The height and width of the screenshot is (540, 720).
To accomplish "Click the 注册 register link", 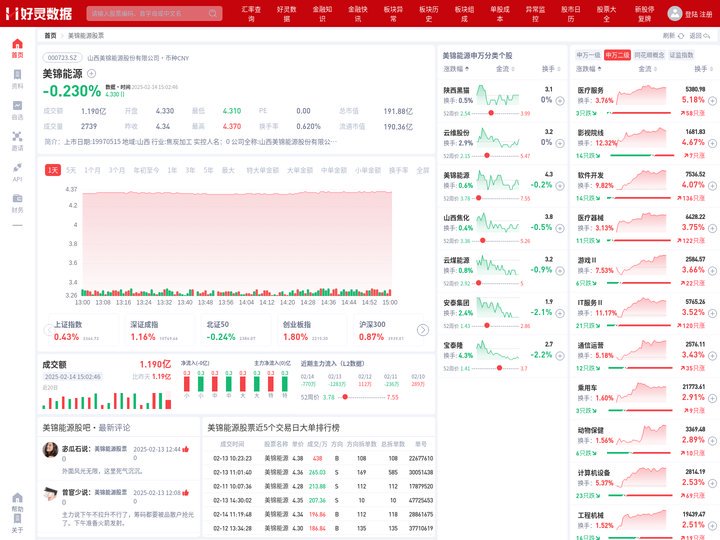I will coord(705,14).
